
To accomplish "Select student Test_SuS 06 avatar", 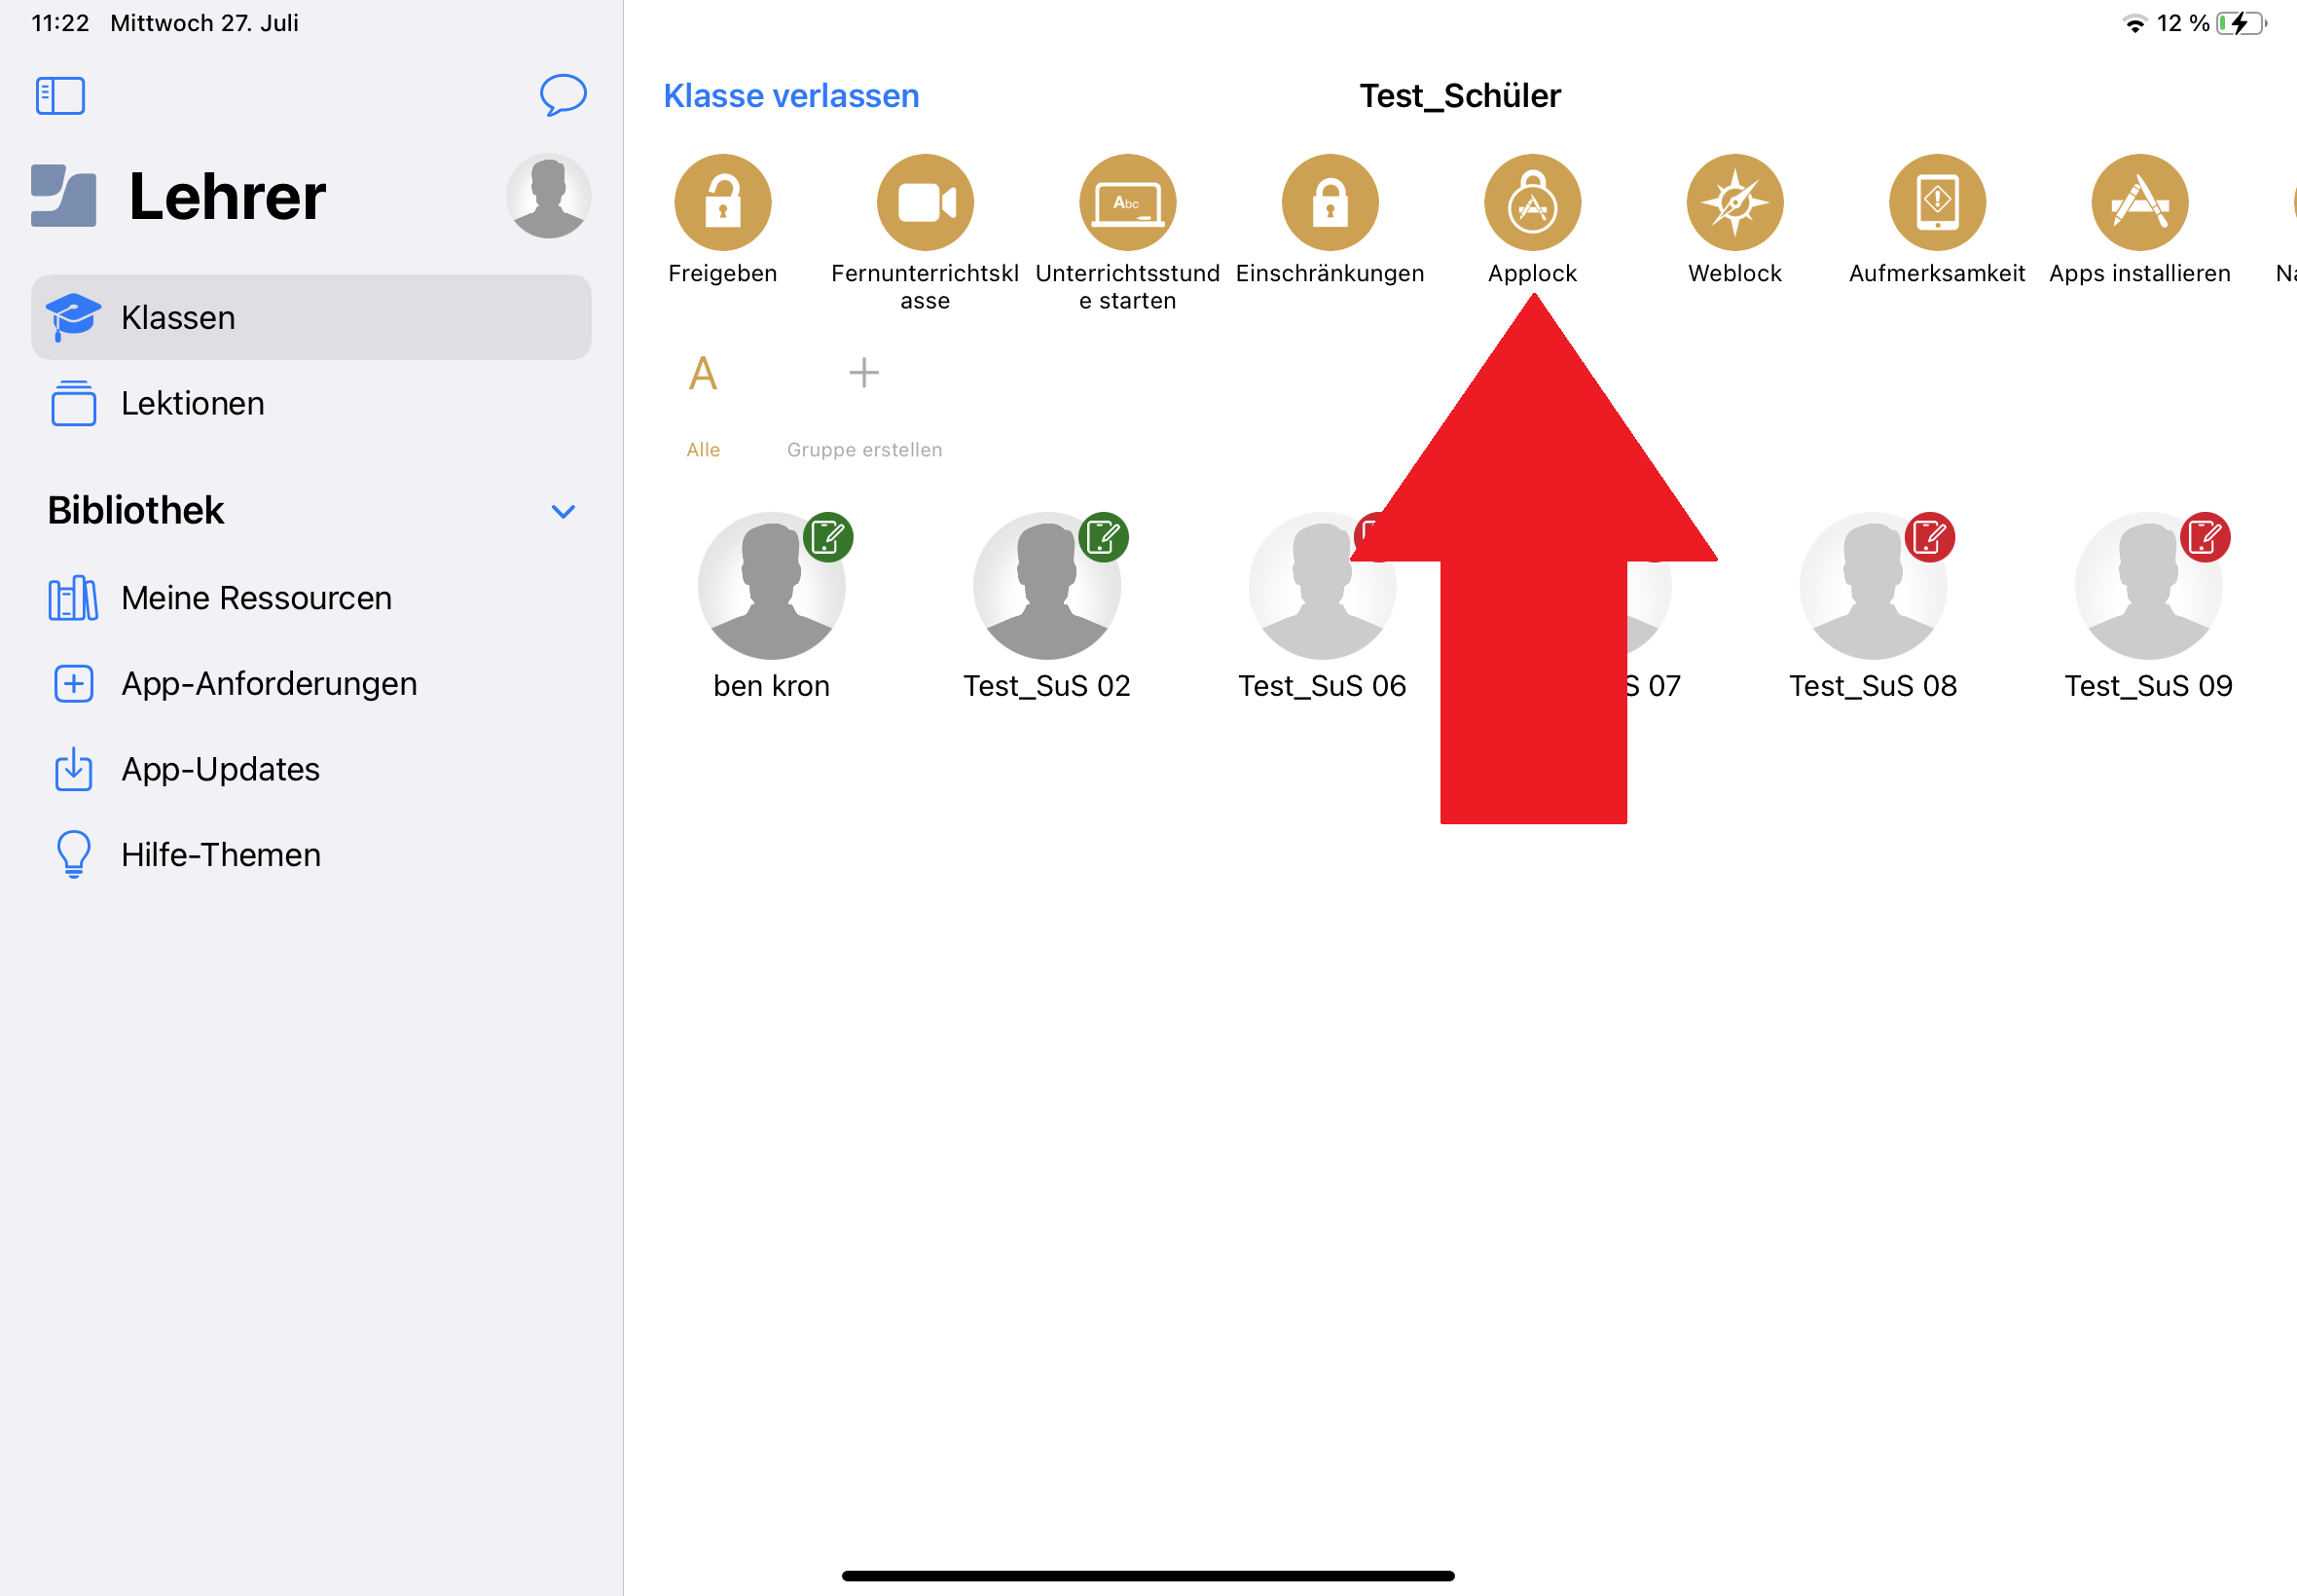I will [1322, 586].
